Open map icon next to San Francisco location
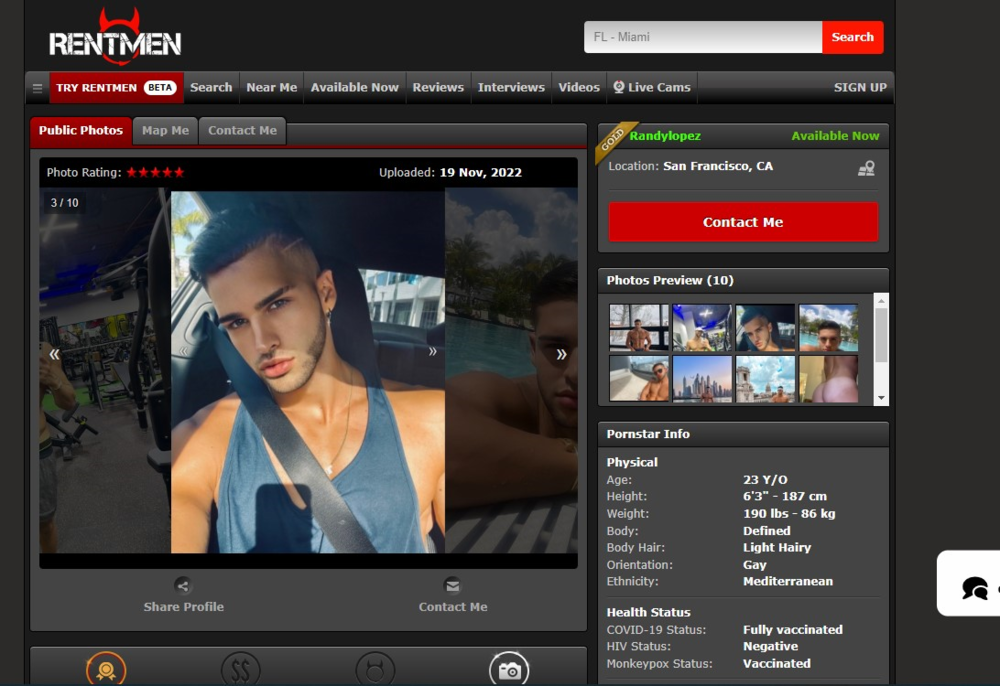Viewport: 1000px width, 686px height. pyautogui.click(x=866, y=168)
